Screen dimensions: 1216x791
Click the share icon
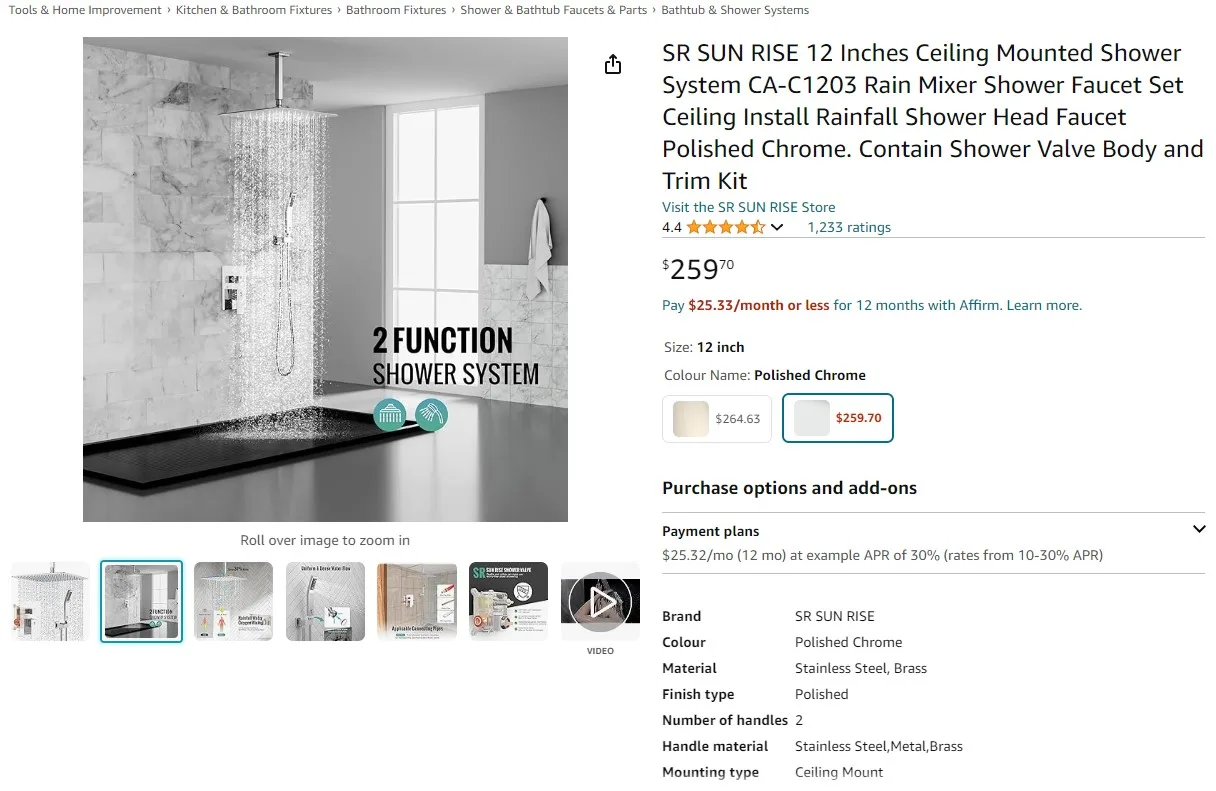click(x=612, y=63)
